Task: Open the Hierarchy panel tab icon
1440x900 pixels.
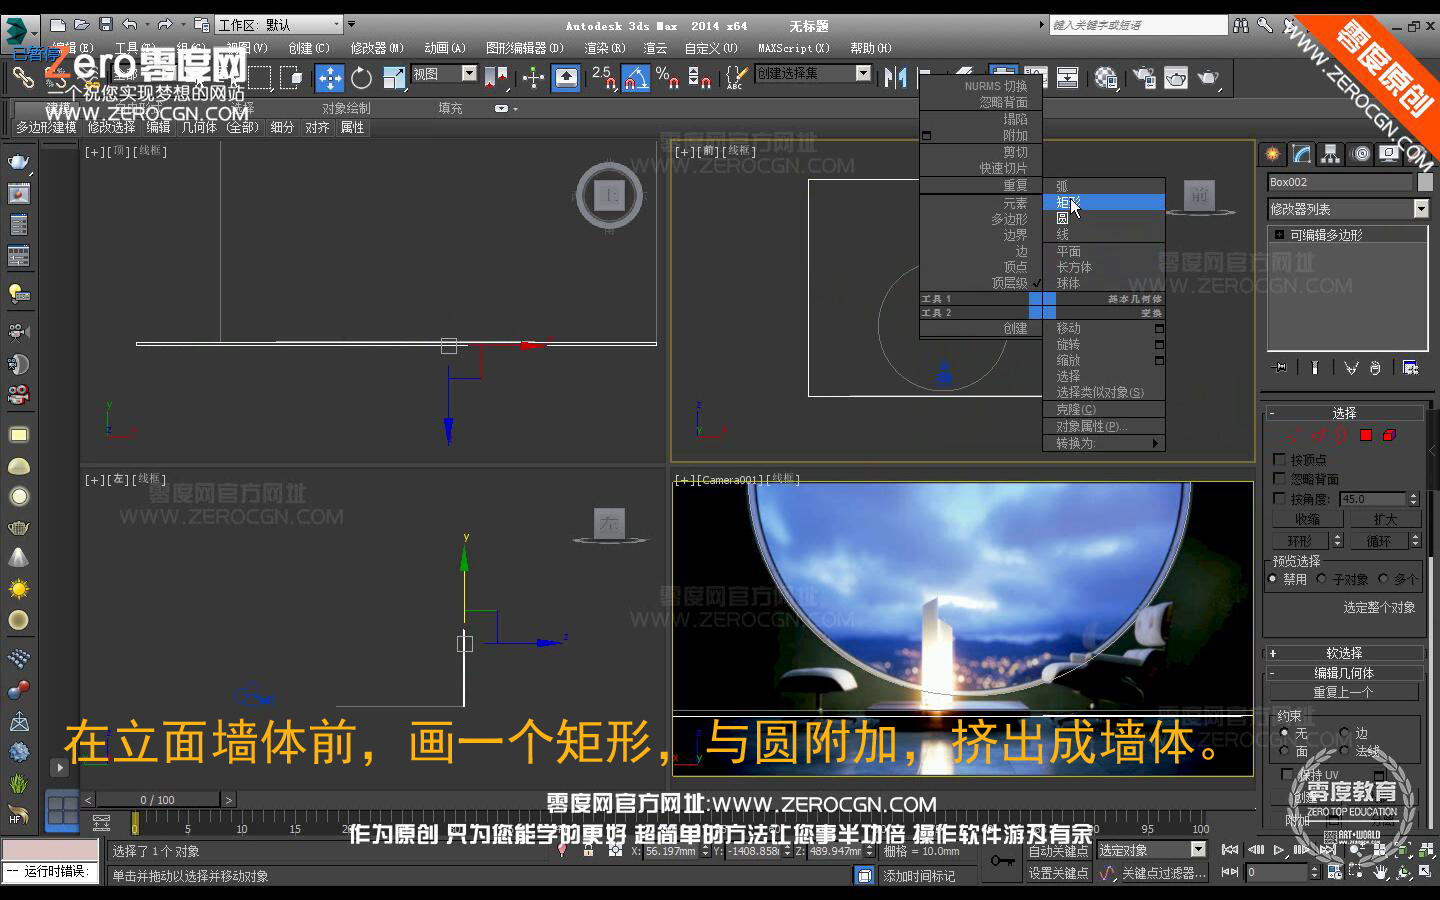Action: click(1331, 154)
